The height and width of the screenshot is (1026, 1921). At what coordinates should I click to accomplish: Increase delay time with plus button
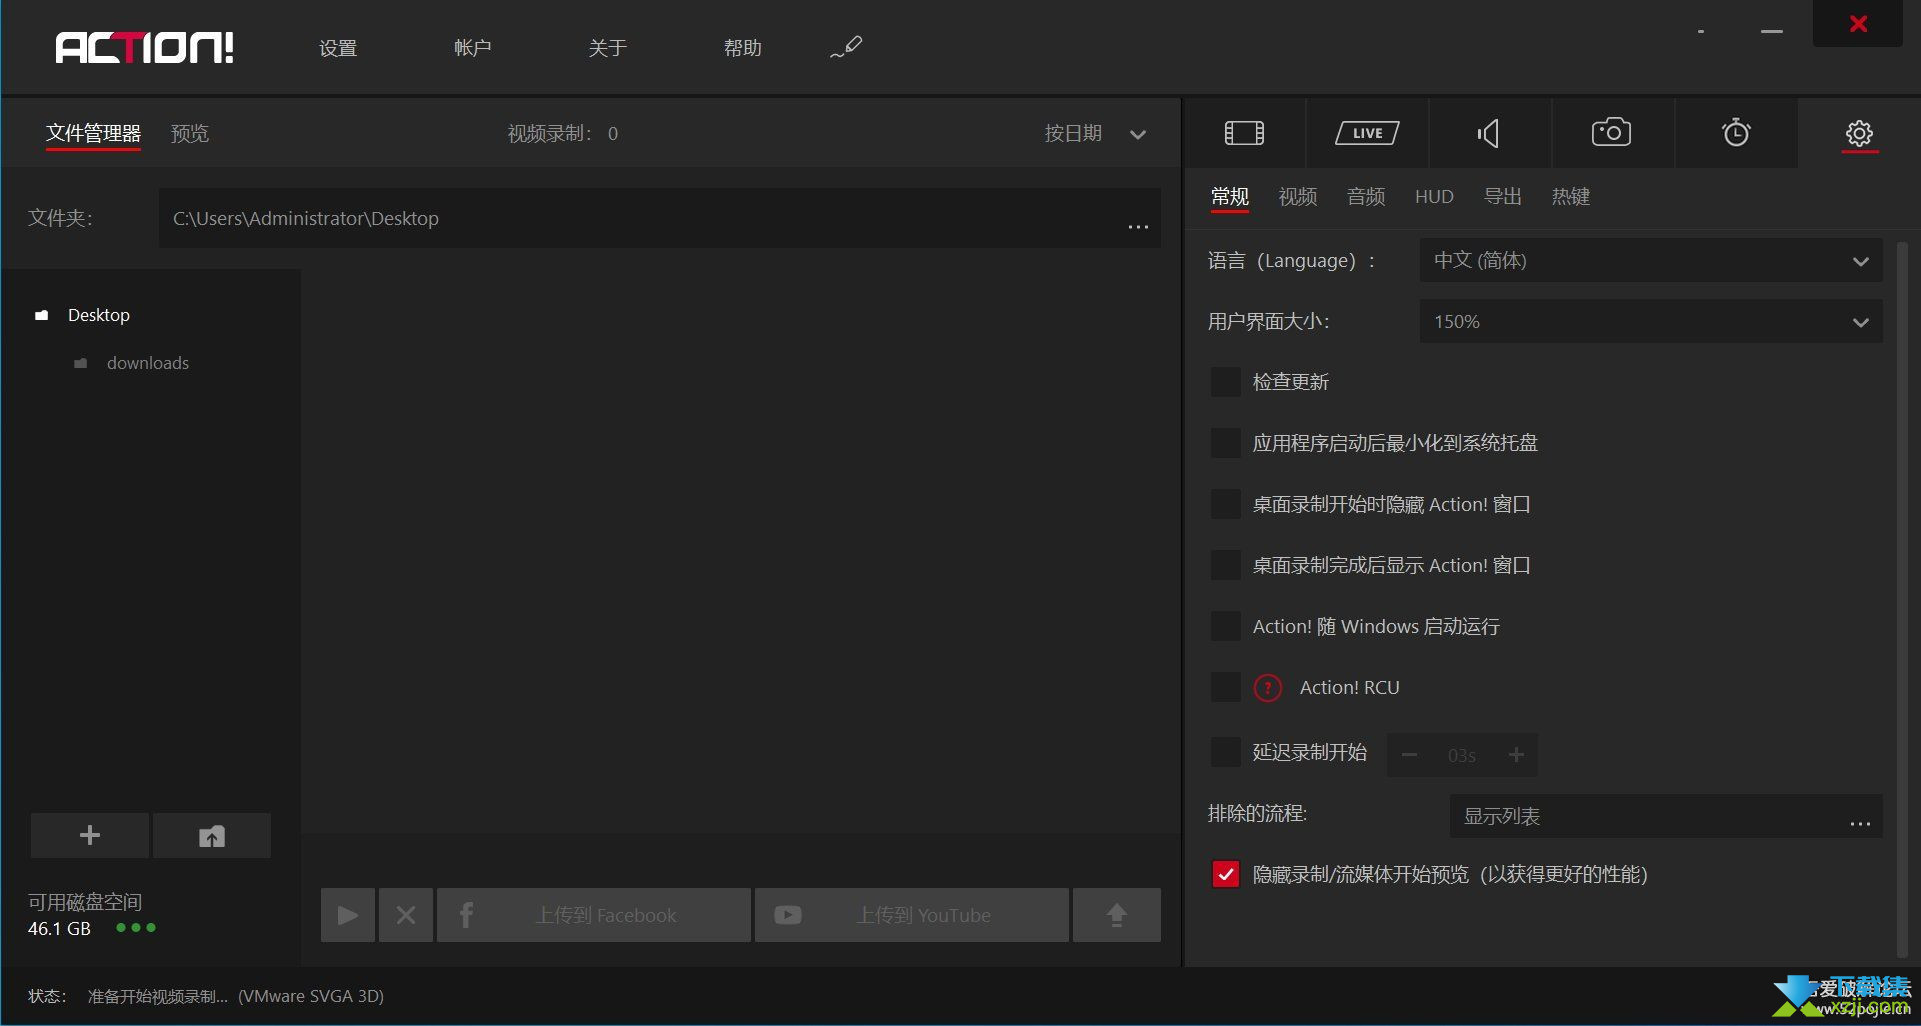1516,755
